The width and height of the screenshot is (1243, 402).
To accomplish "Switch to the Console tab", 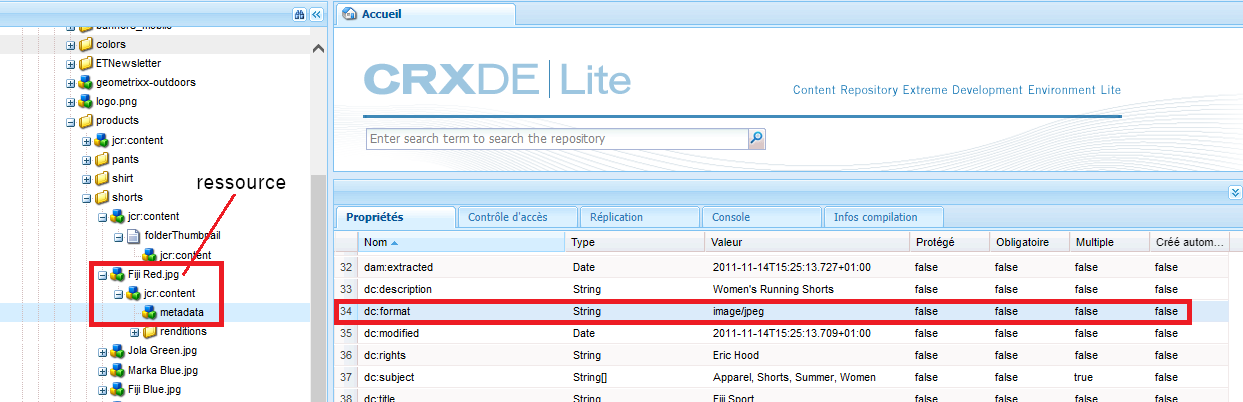I will point(760,217).
